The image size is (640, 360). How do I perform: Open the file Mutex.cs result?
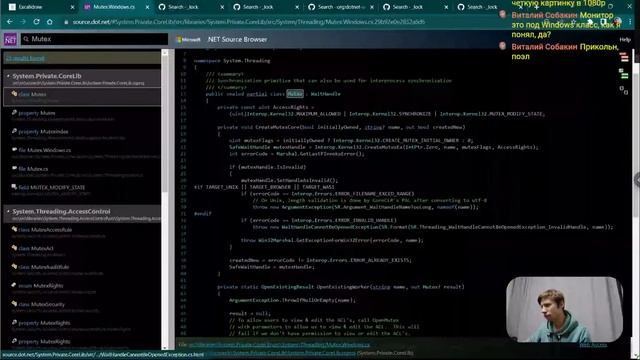click(82, 171)
